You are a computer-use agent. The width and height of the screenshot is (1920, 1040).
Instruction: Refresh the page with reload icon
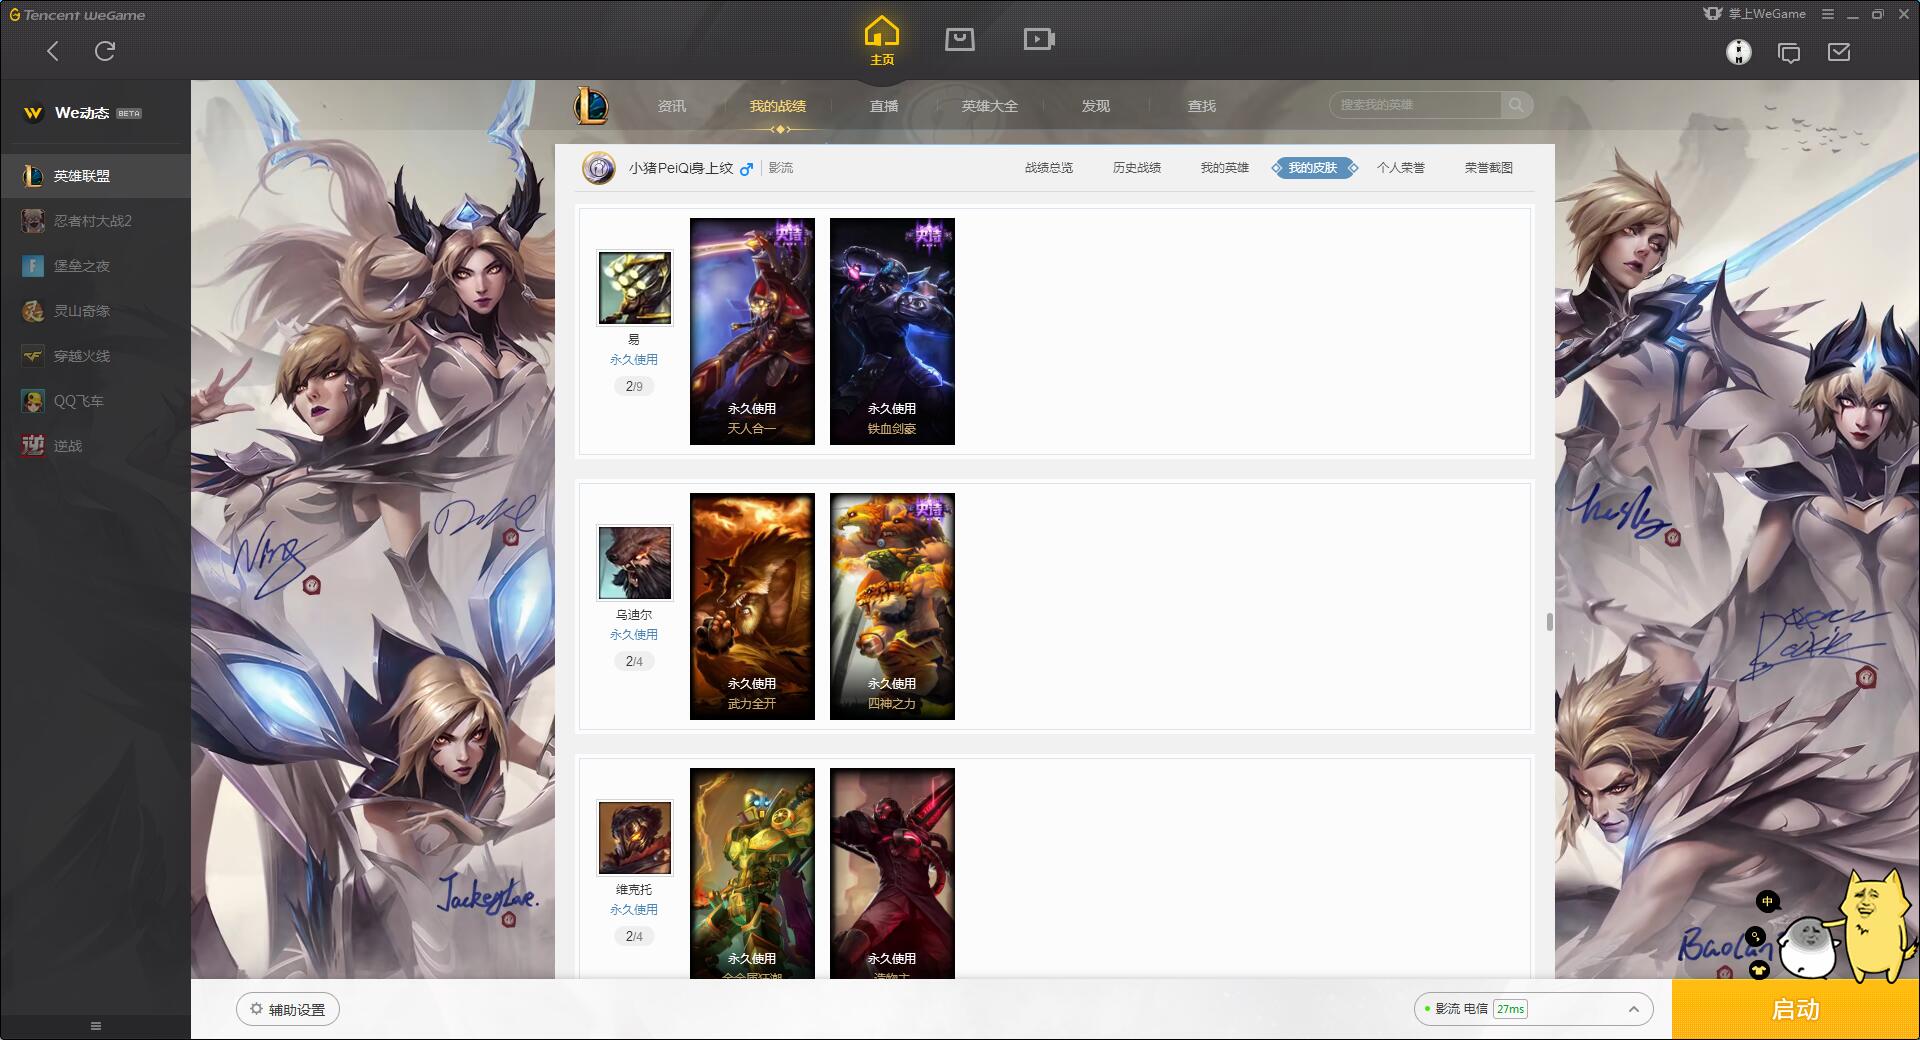[x=105, y=51]
